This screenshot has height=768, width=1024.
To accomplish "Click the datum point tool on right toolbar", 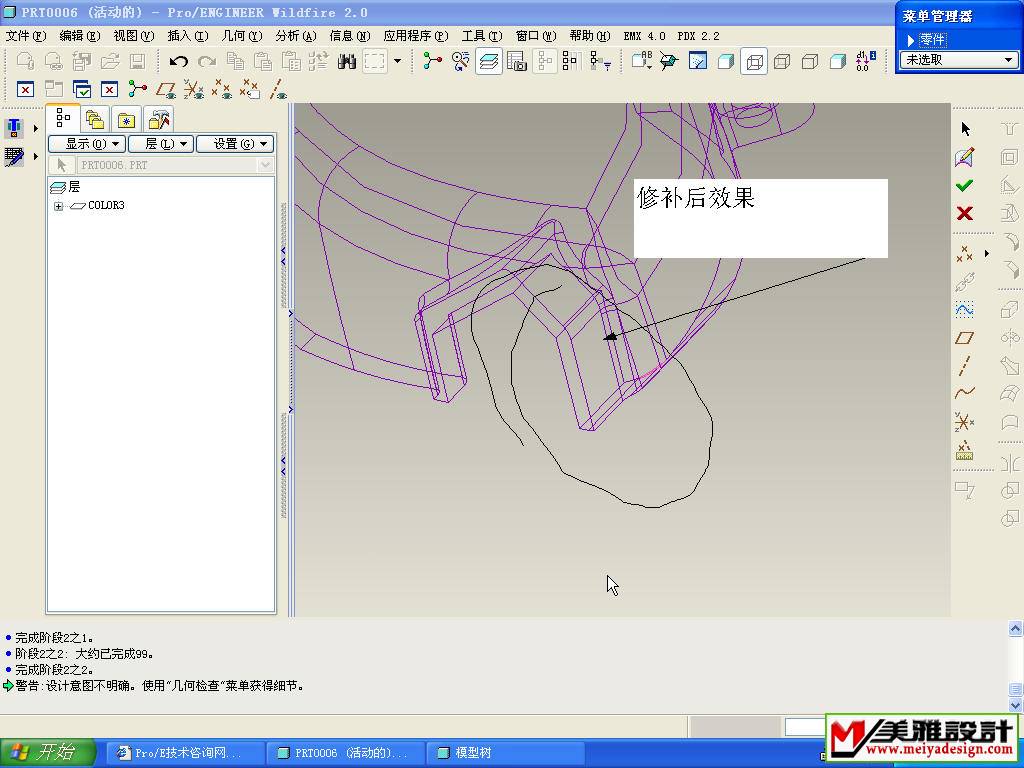I will click(x=965, y=253).
